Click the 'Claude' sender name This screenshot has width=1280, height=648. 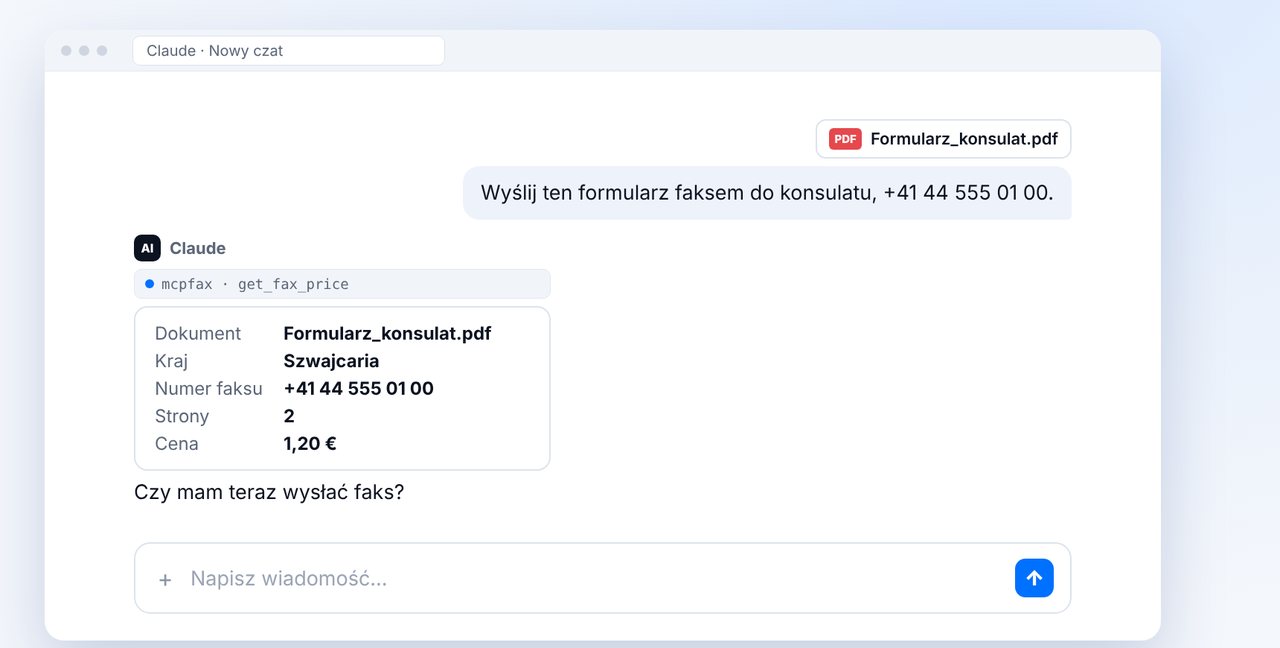(x=198, y=248)
